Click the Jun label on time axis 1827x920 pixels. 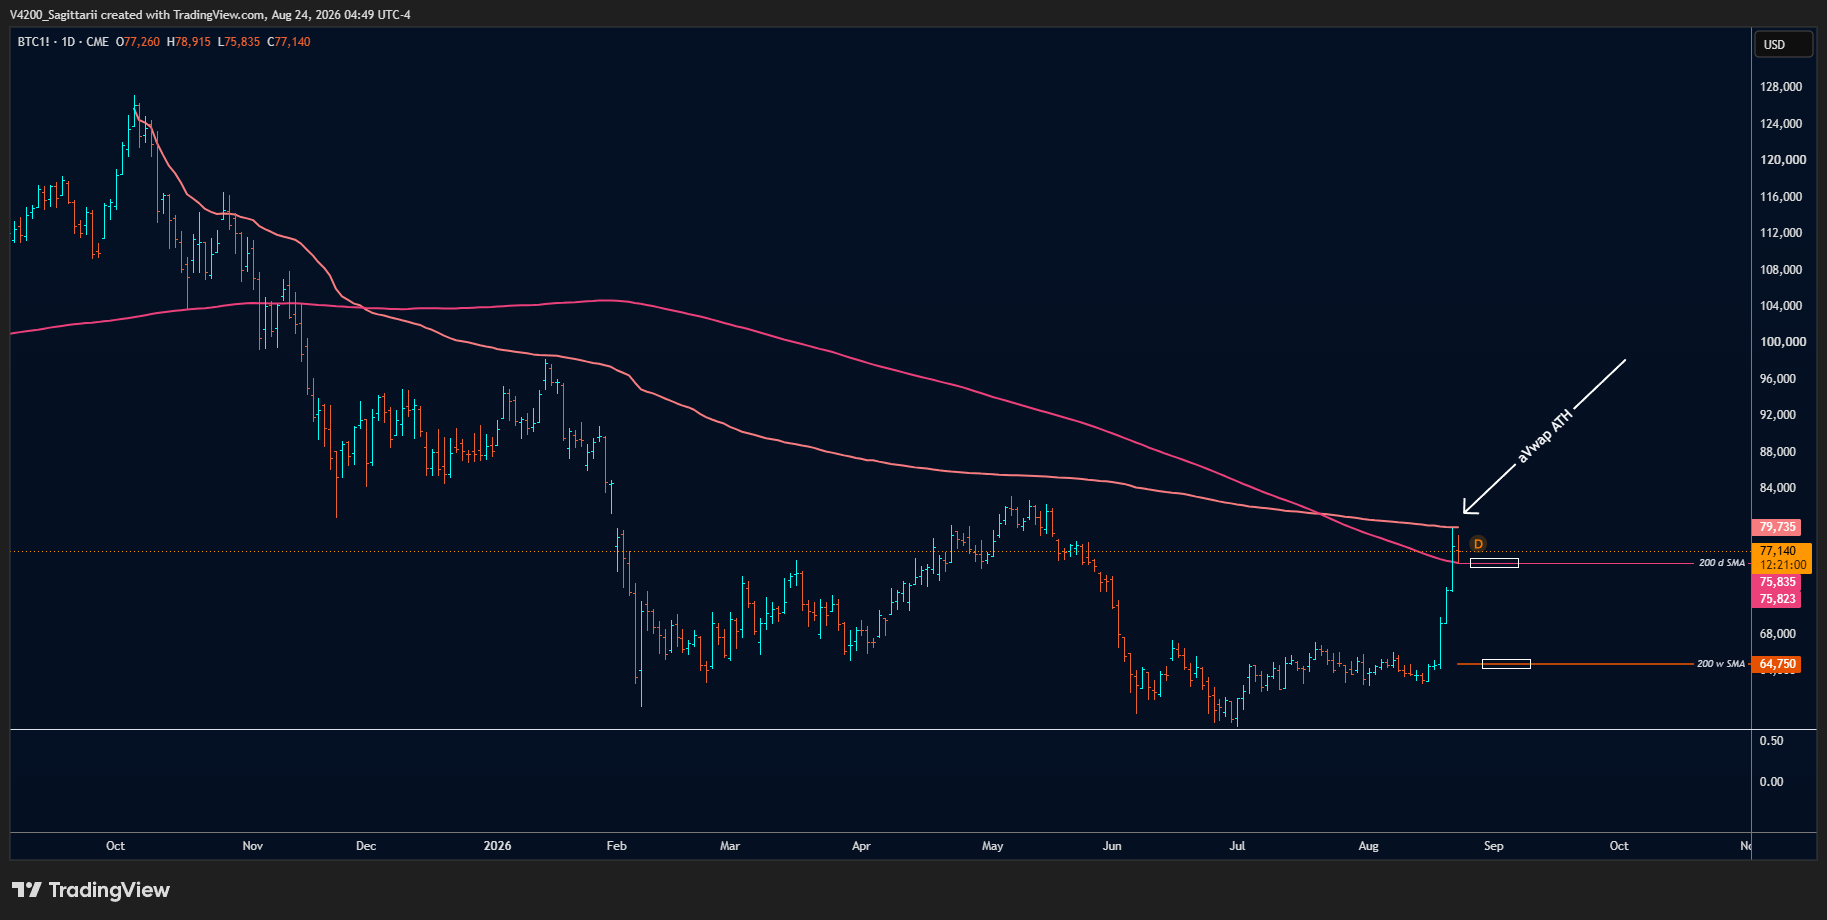point(1112,846)
